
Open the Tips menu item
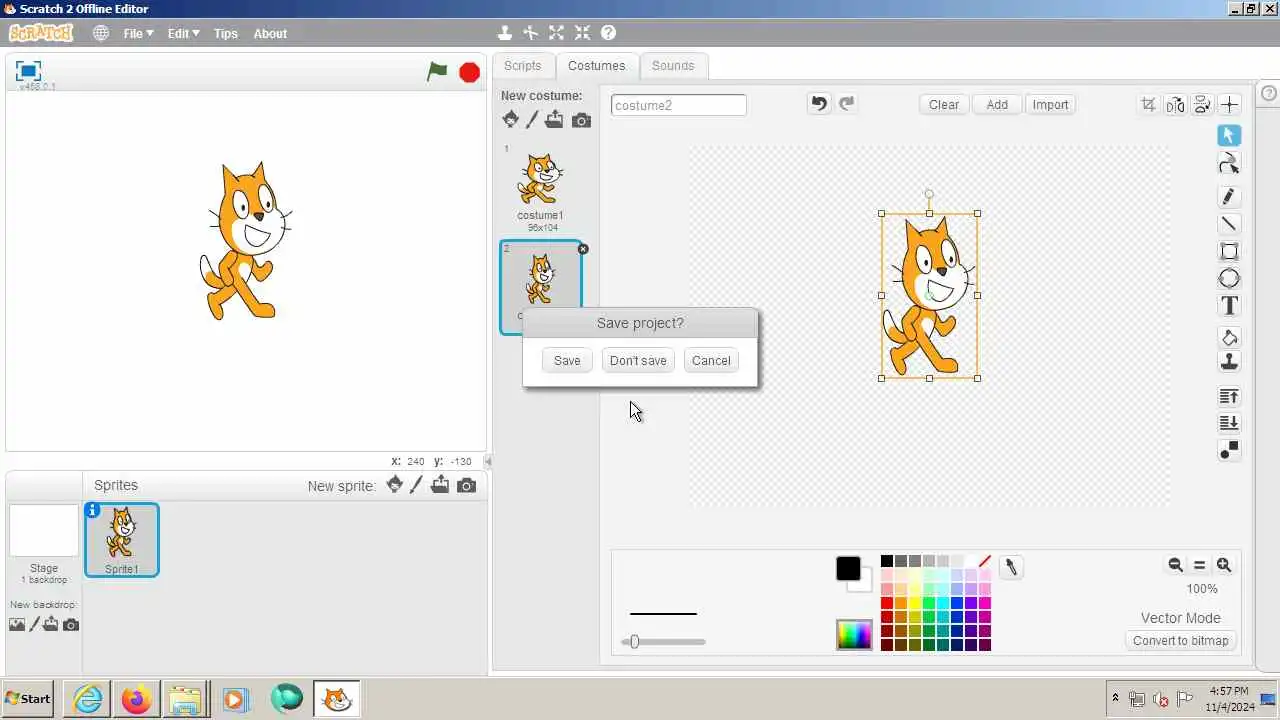coord(226,33)
